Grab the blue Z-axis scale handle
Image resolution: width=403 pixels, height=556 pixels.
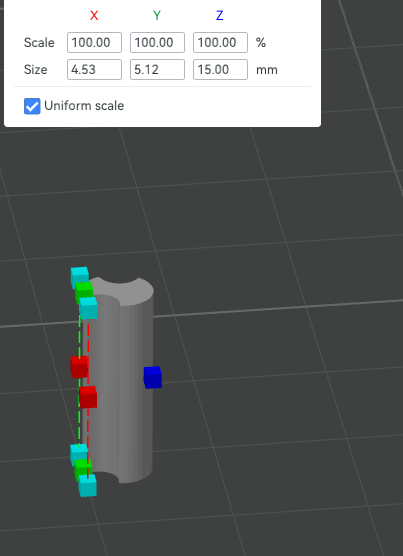(x=153, y=377)
